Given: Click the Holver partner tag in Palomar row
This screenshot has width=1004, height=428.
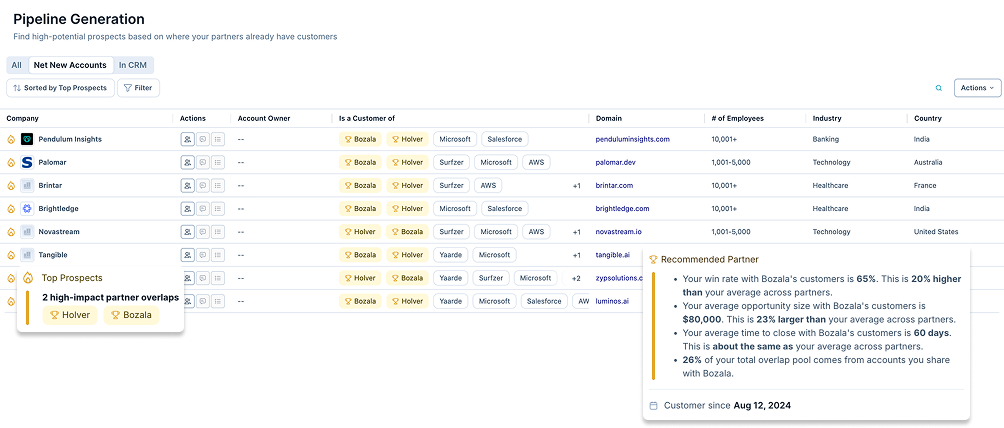Looking at the screenshot, I should point(407,162).
